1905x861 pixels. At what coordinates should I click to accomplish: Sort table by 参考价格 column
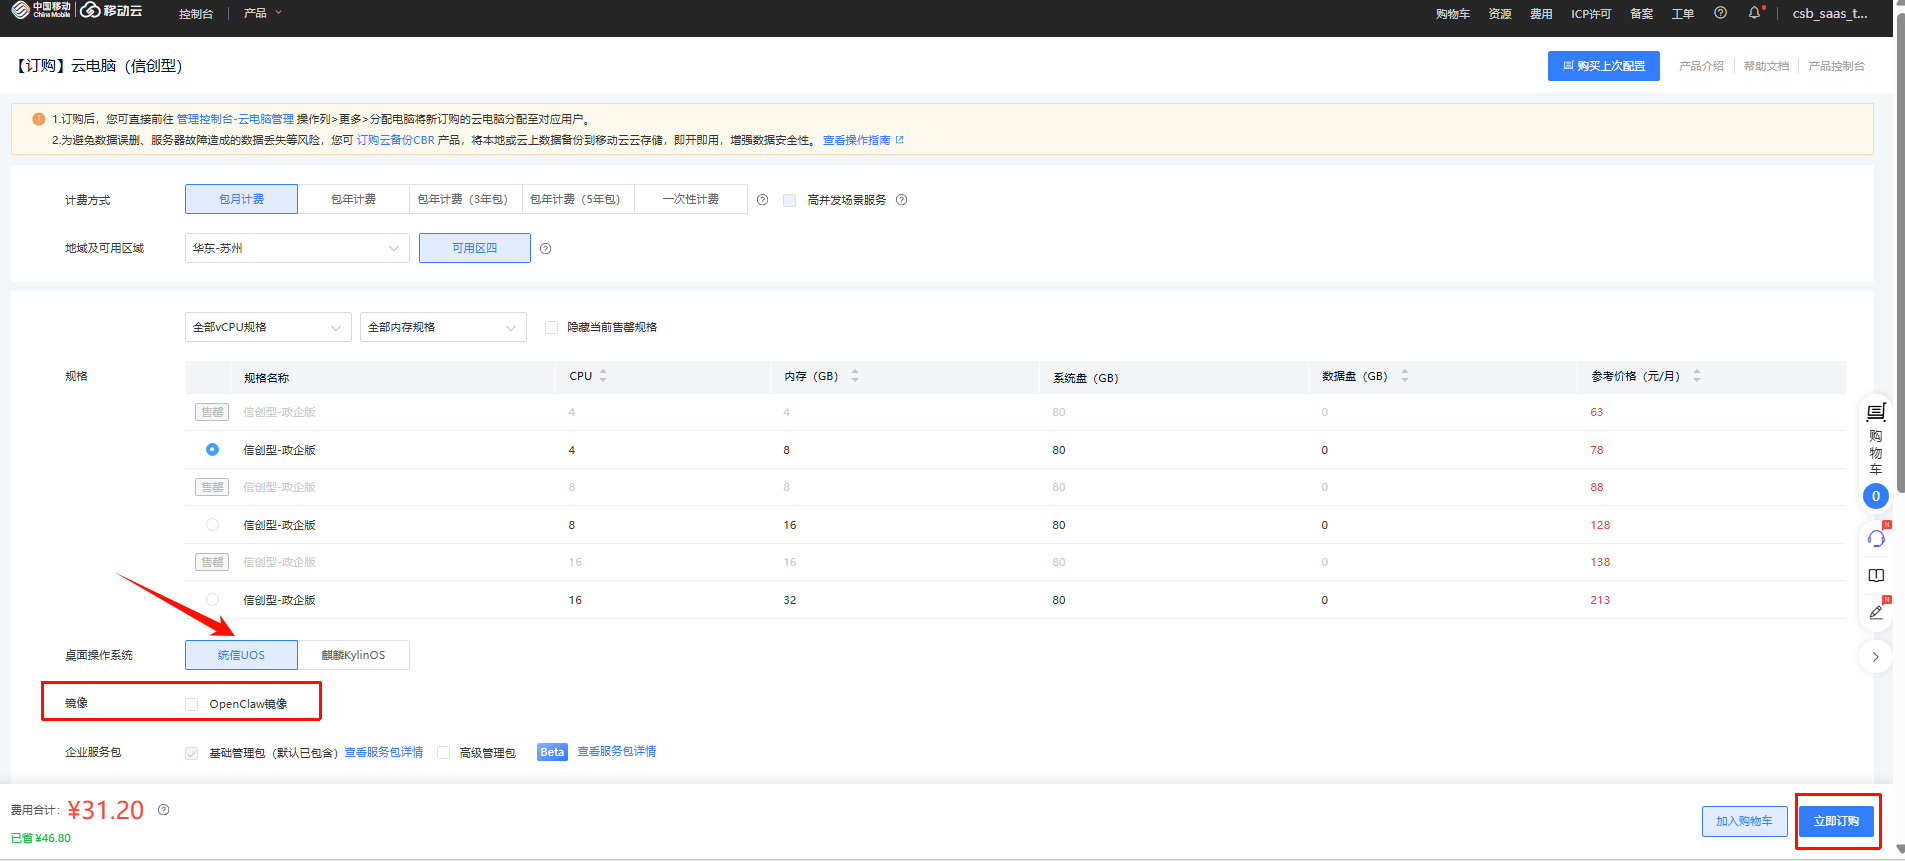[1696, 376]
